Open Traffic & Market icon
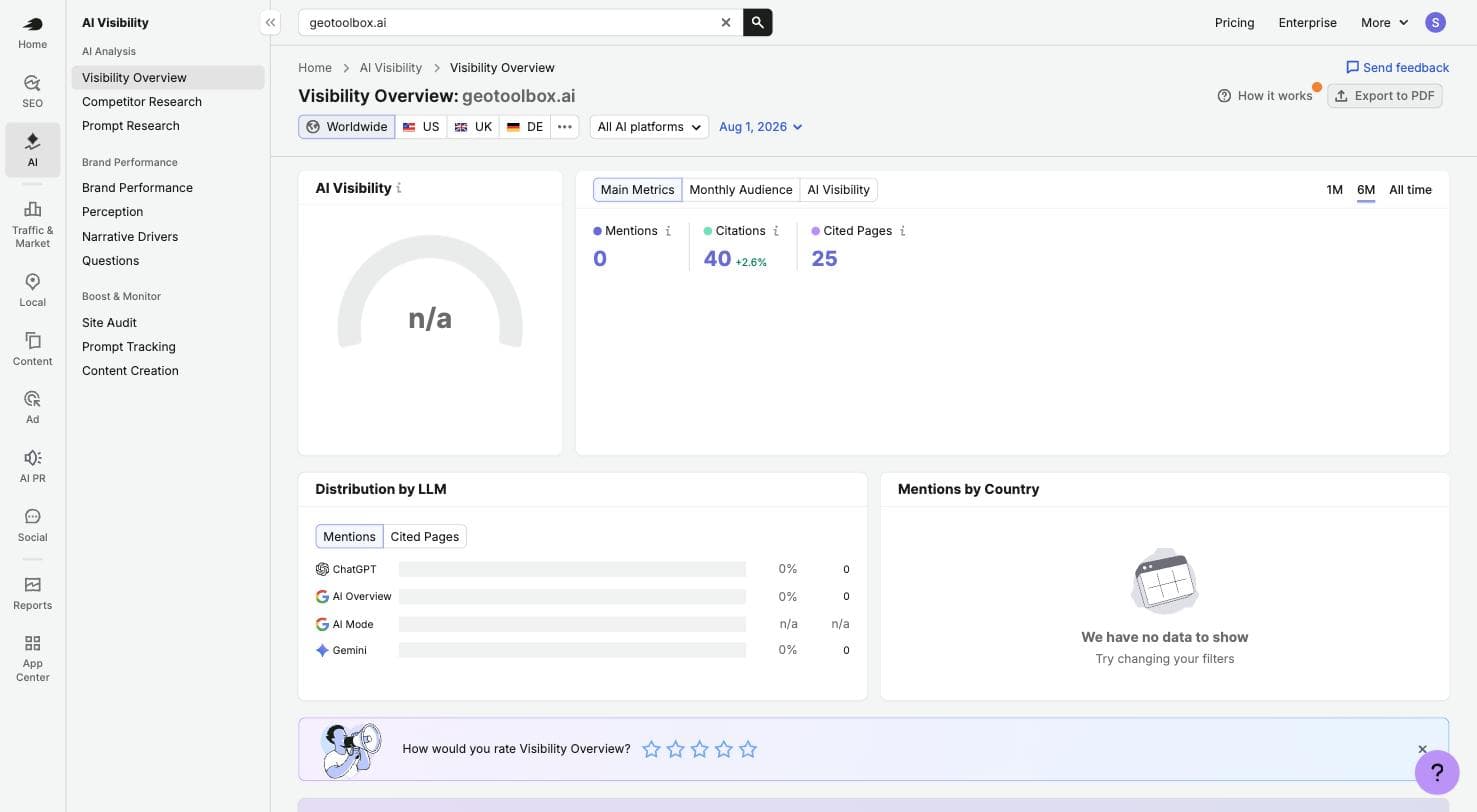 click(32, 209)
